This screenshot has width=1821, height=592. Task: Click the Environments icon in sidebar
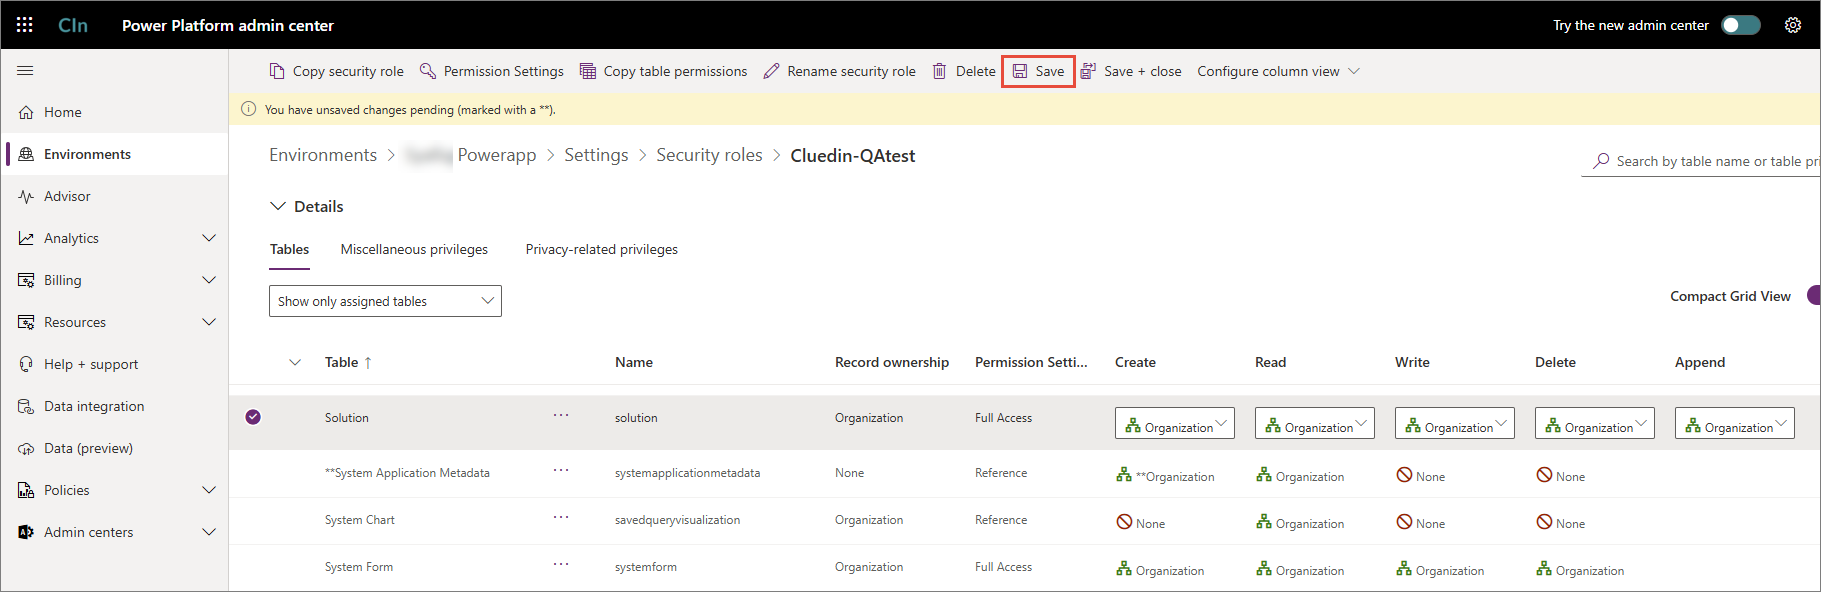tap(26, 154)
